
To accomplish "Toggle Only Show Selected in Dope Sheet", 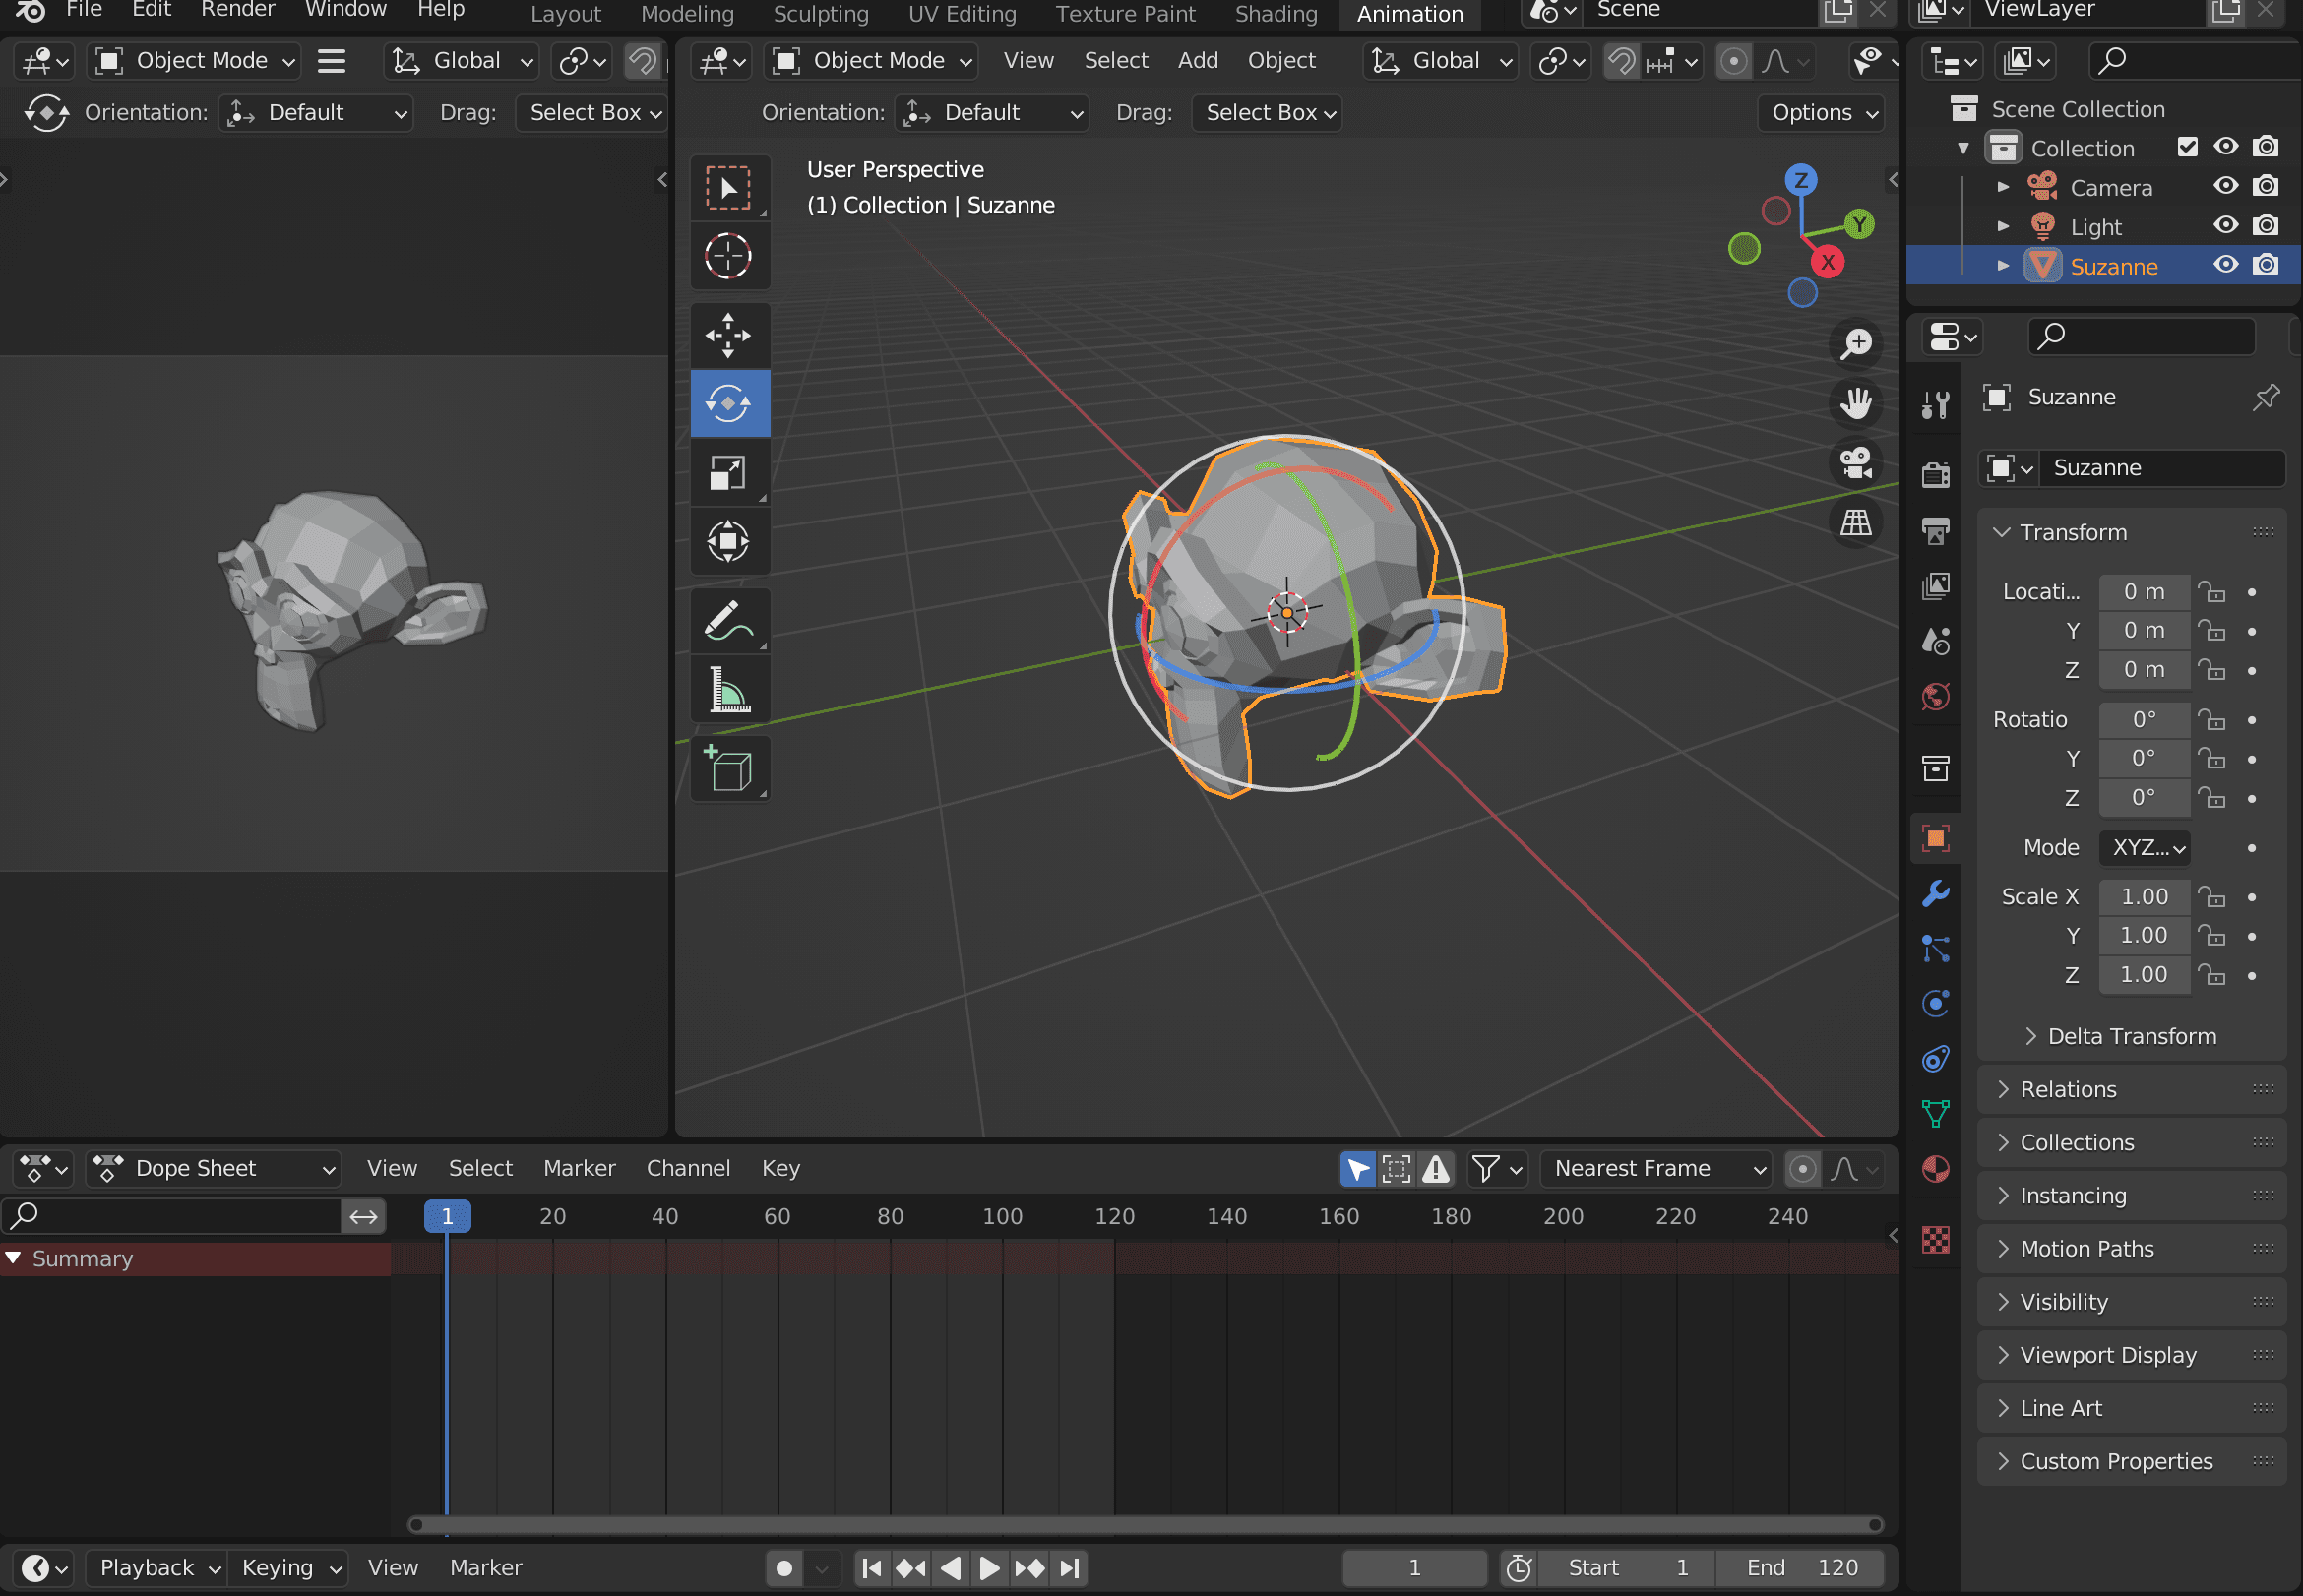I will (1357, 1168).
